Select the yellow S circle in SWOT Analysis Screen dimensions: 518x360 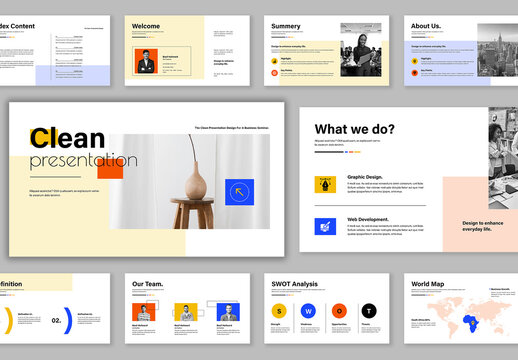coord(279,311)
